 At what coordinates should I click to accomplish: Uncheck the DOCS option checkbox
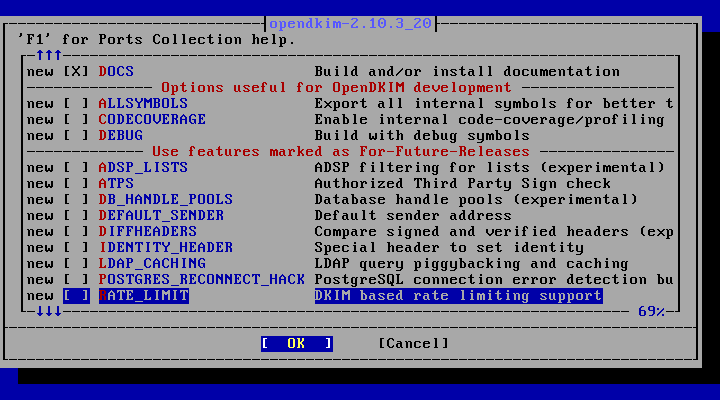coord(76,72)
